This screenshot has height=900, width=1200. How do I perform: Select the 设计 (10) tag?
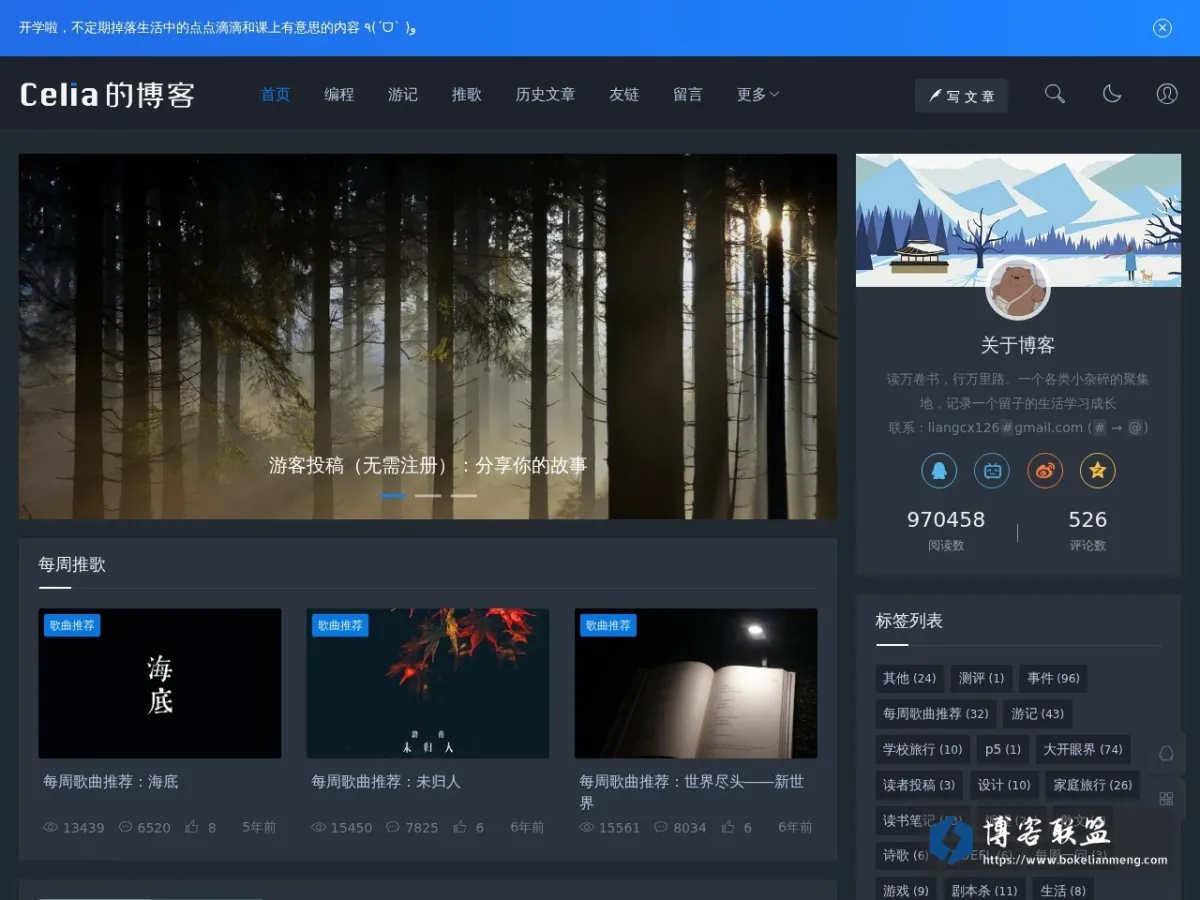point(1004,785)
